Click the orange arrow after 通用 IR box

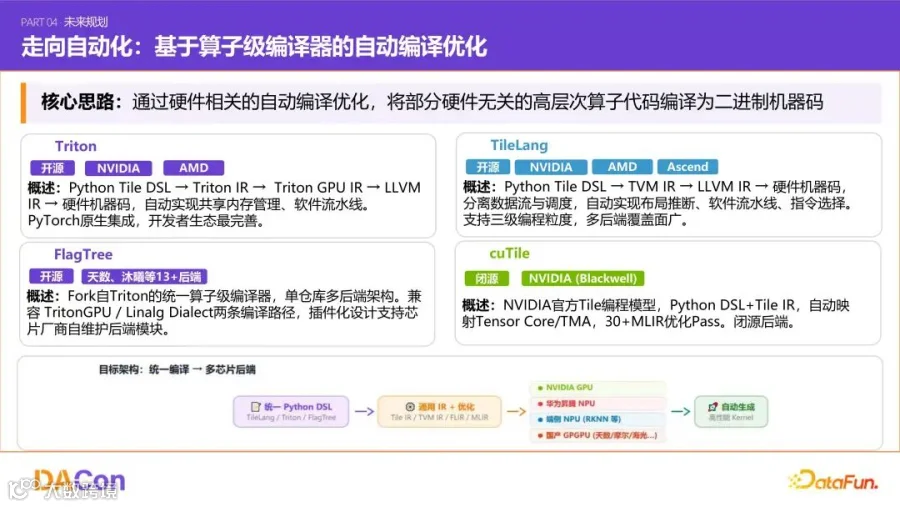coord(516,411)
